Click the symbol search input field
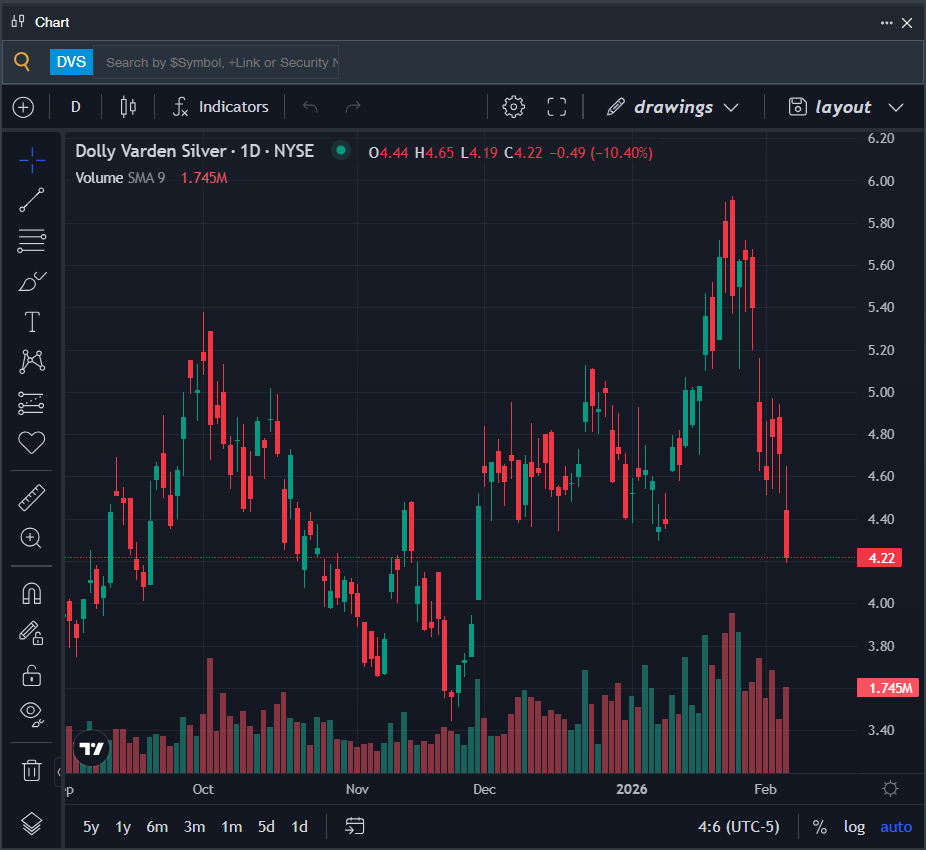Viewport: 926px width, 850px height. tap(220, 62)
